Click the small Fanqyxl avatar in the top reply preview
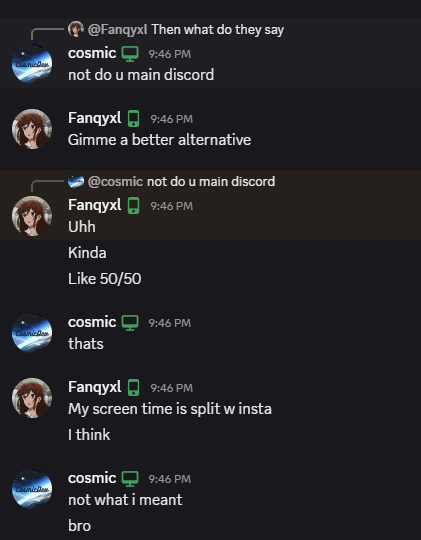This screenshot has width=421, height=540. [76, 29]
